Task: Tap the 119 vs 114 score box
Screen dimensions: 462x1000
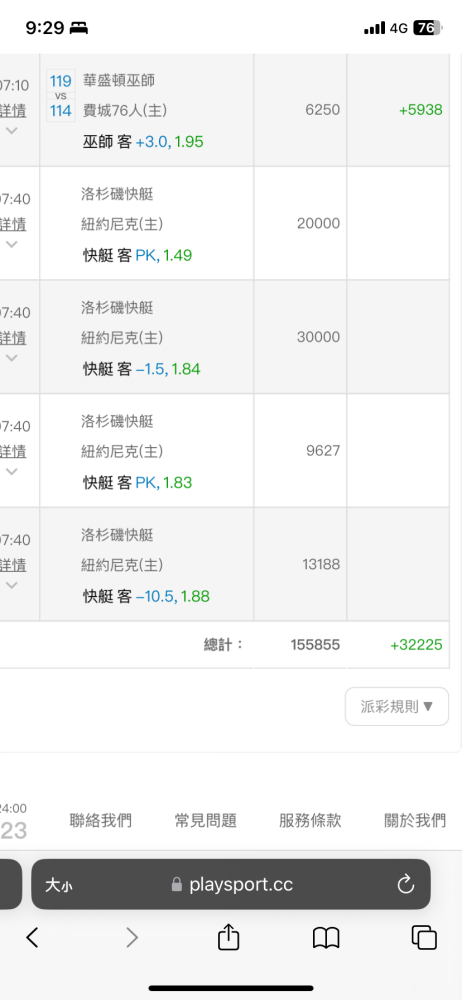Action: [61, 96]
